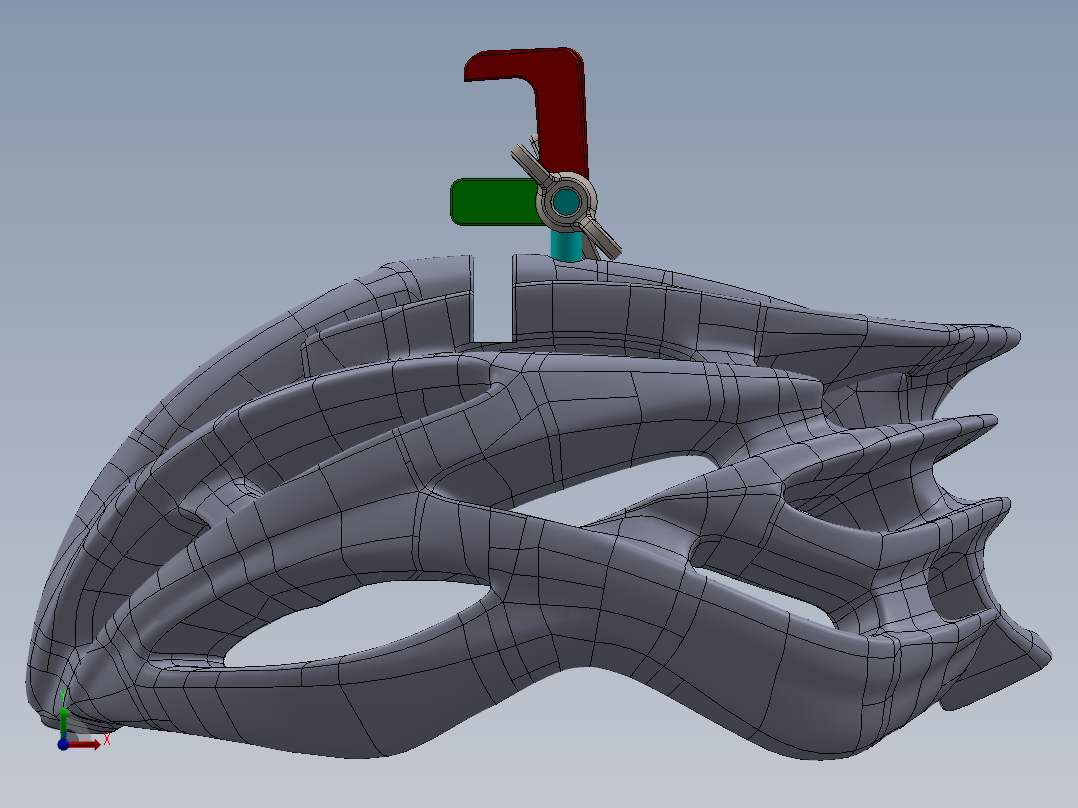Select the gray wing nut component

pos(566,201)
